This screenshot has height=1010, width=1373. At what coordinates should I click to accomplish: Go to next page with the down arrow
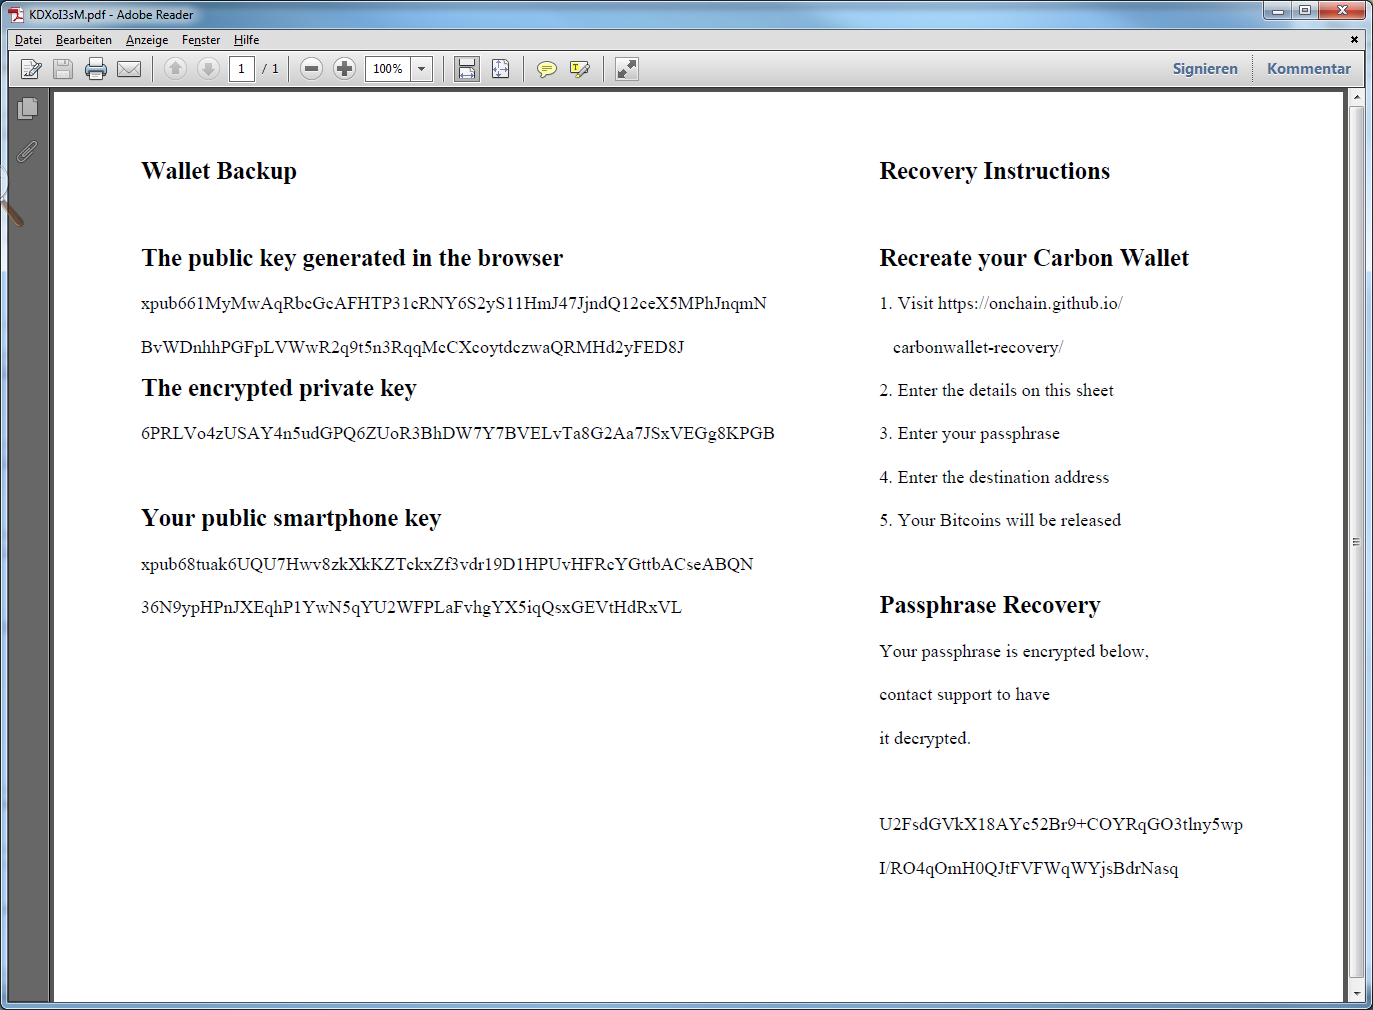(208, 69)
